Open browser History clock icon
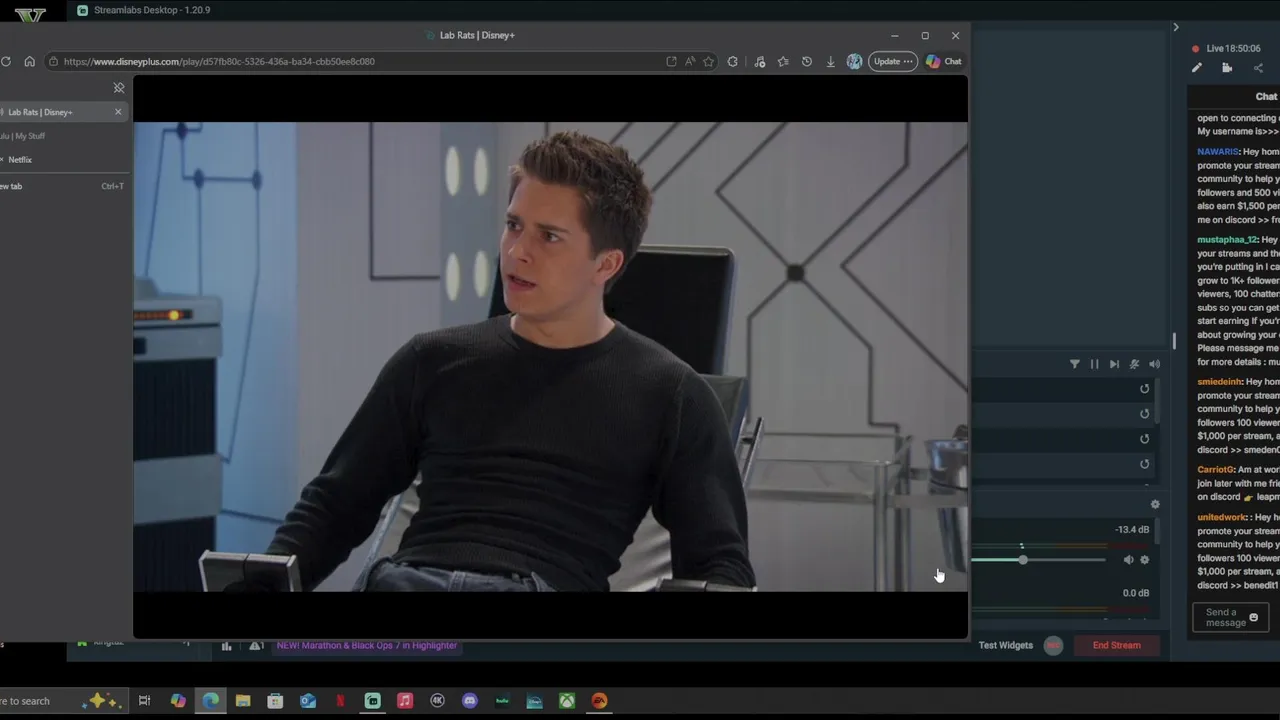 [807, 61]
